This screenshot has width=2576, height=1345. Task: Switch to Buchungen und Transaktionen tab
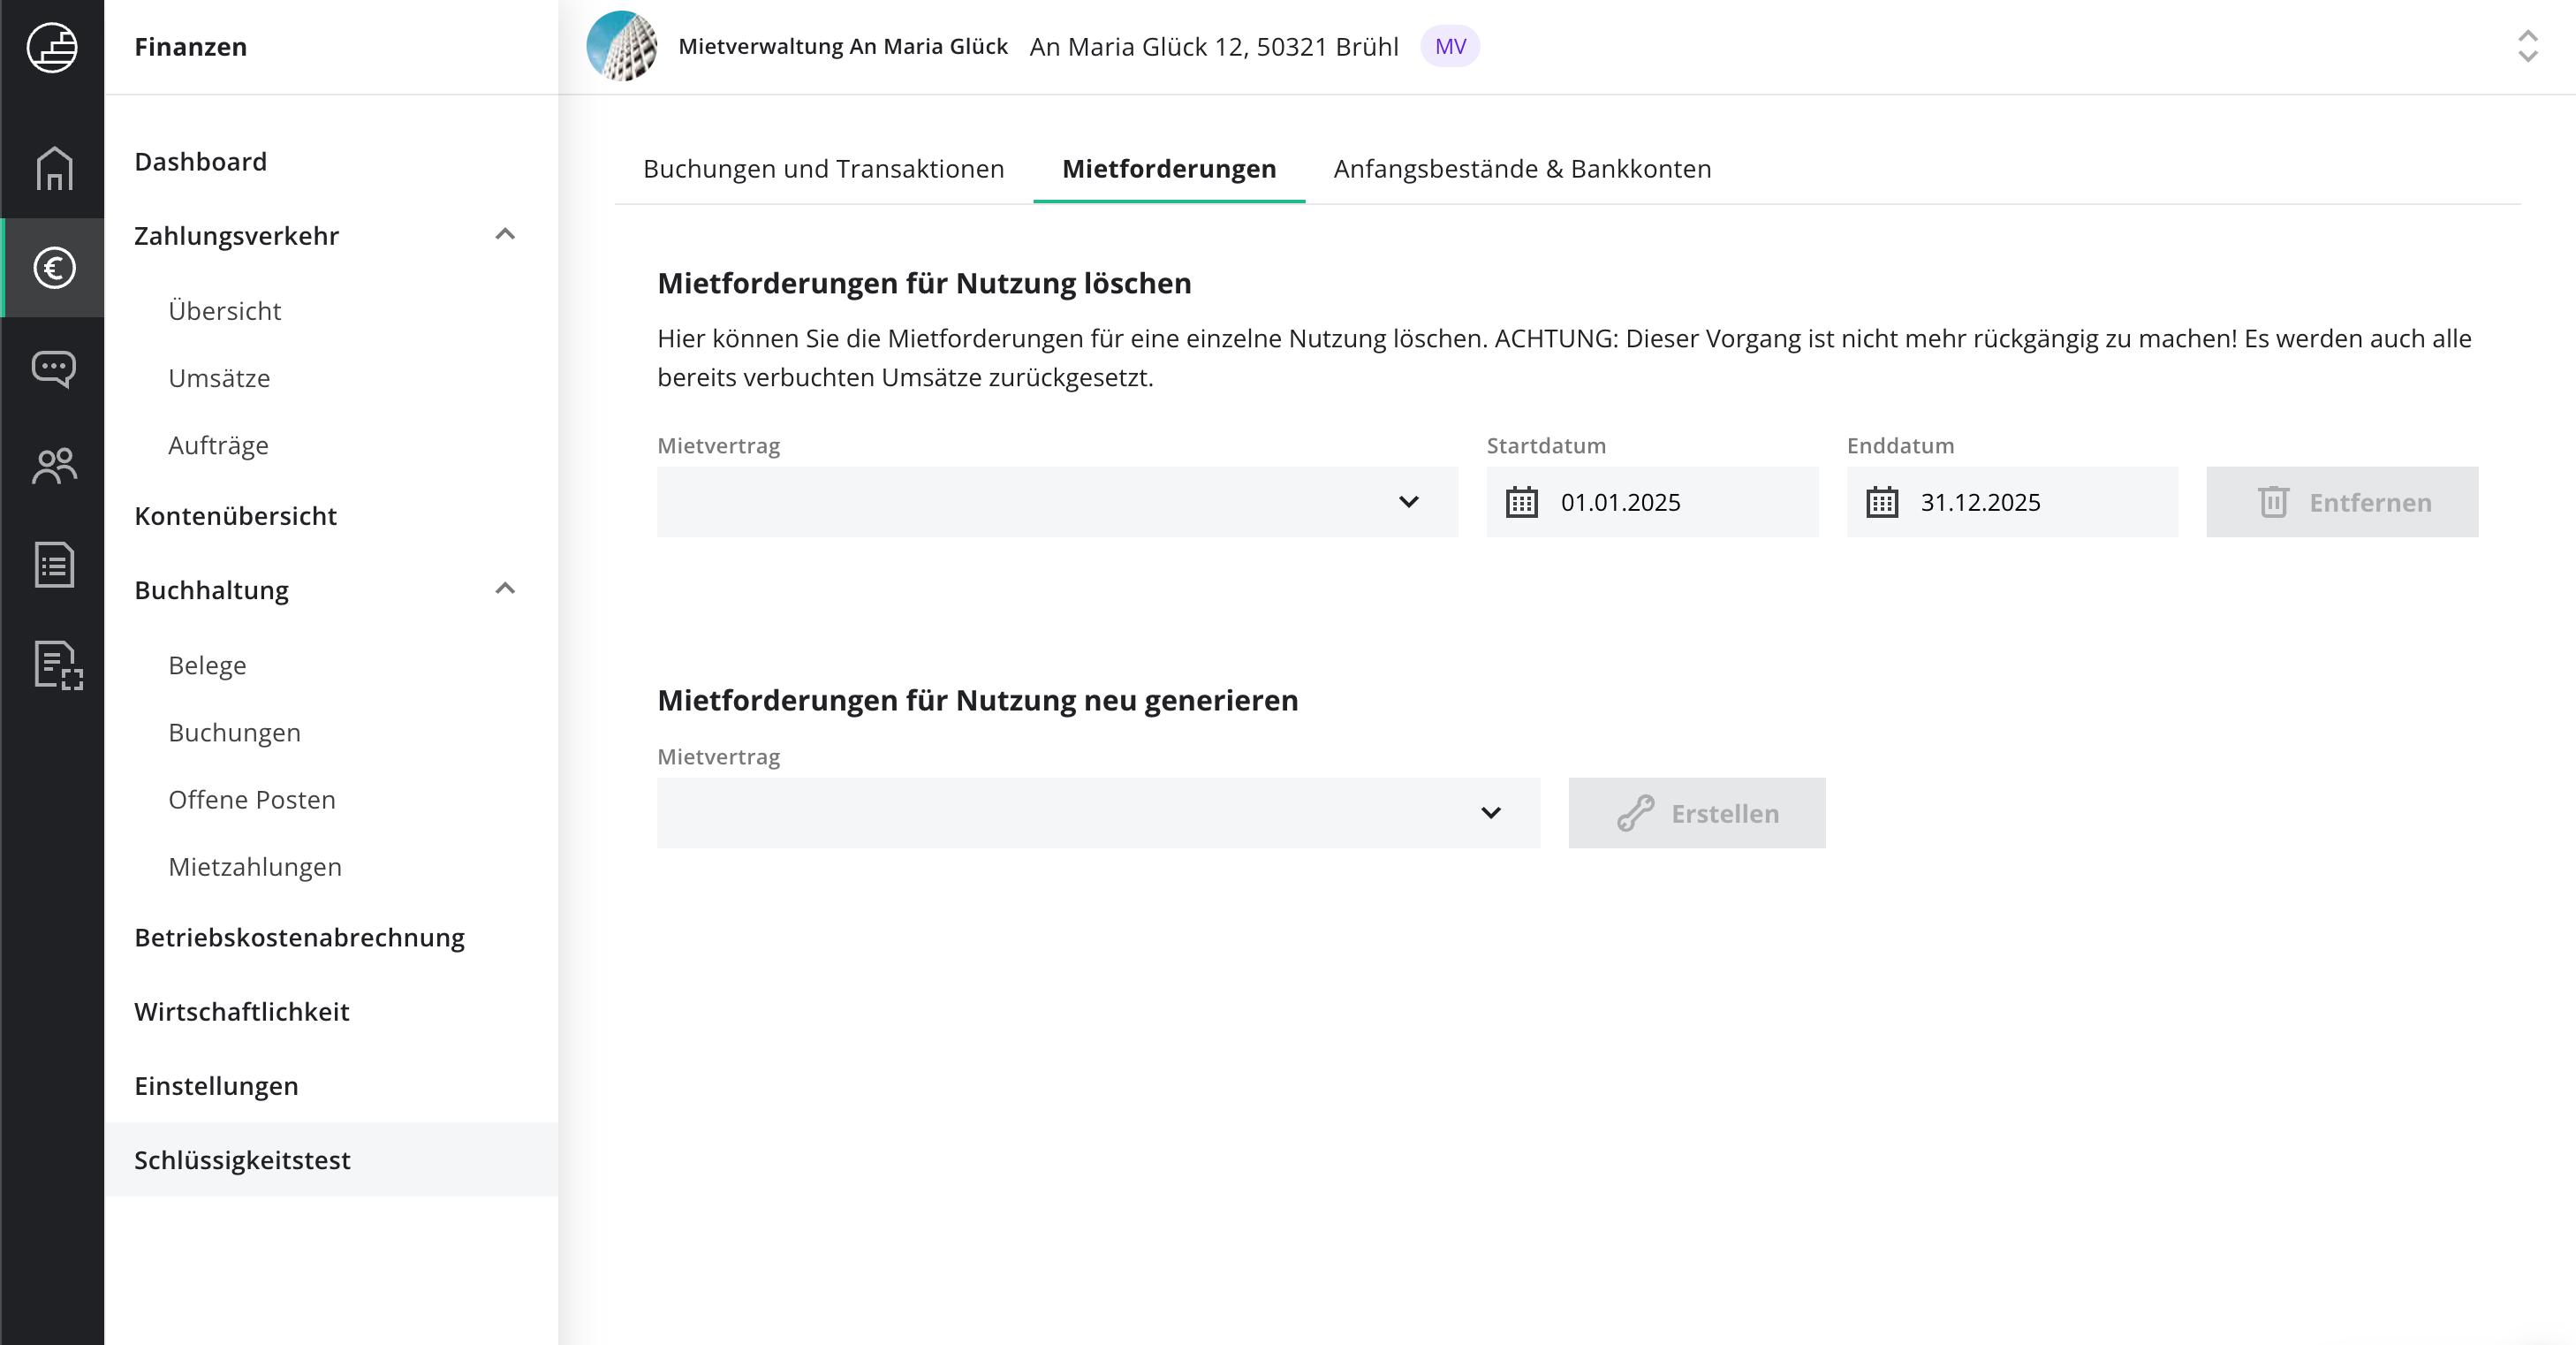coord(823,169)
